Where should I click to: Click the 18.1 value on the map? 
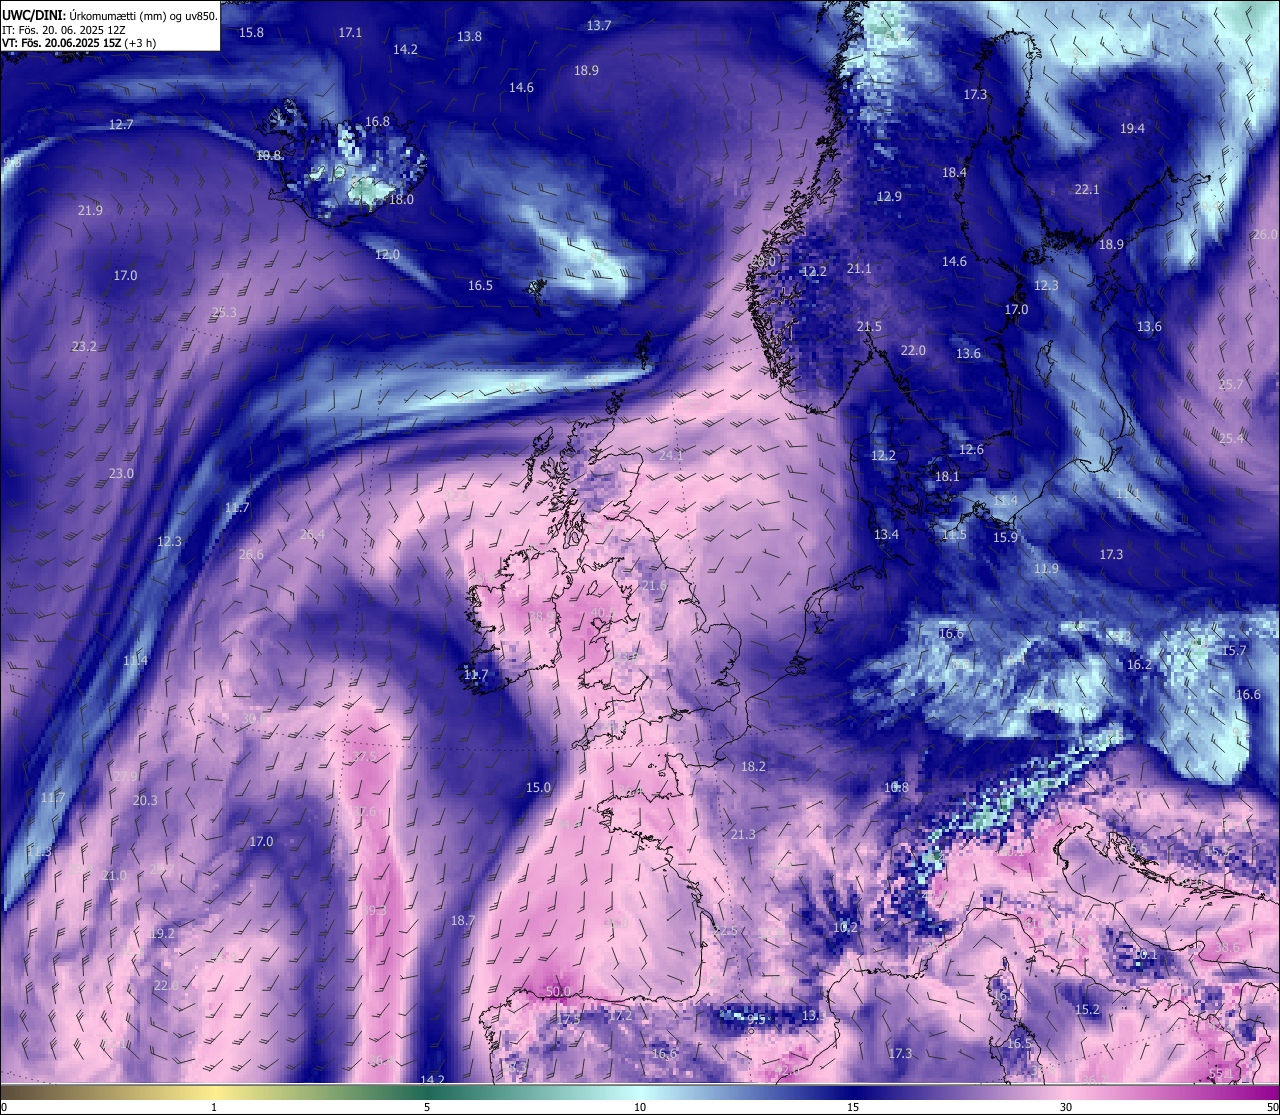947,476
